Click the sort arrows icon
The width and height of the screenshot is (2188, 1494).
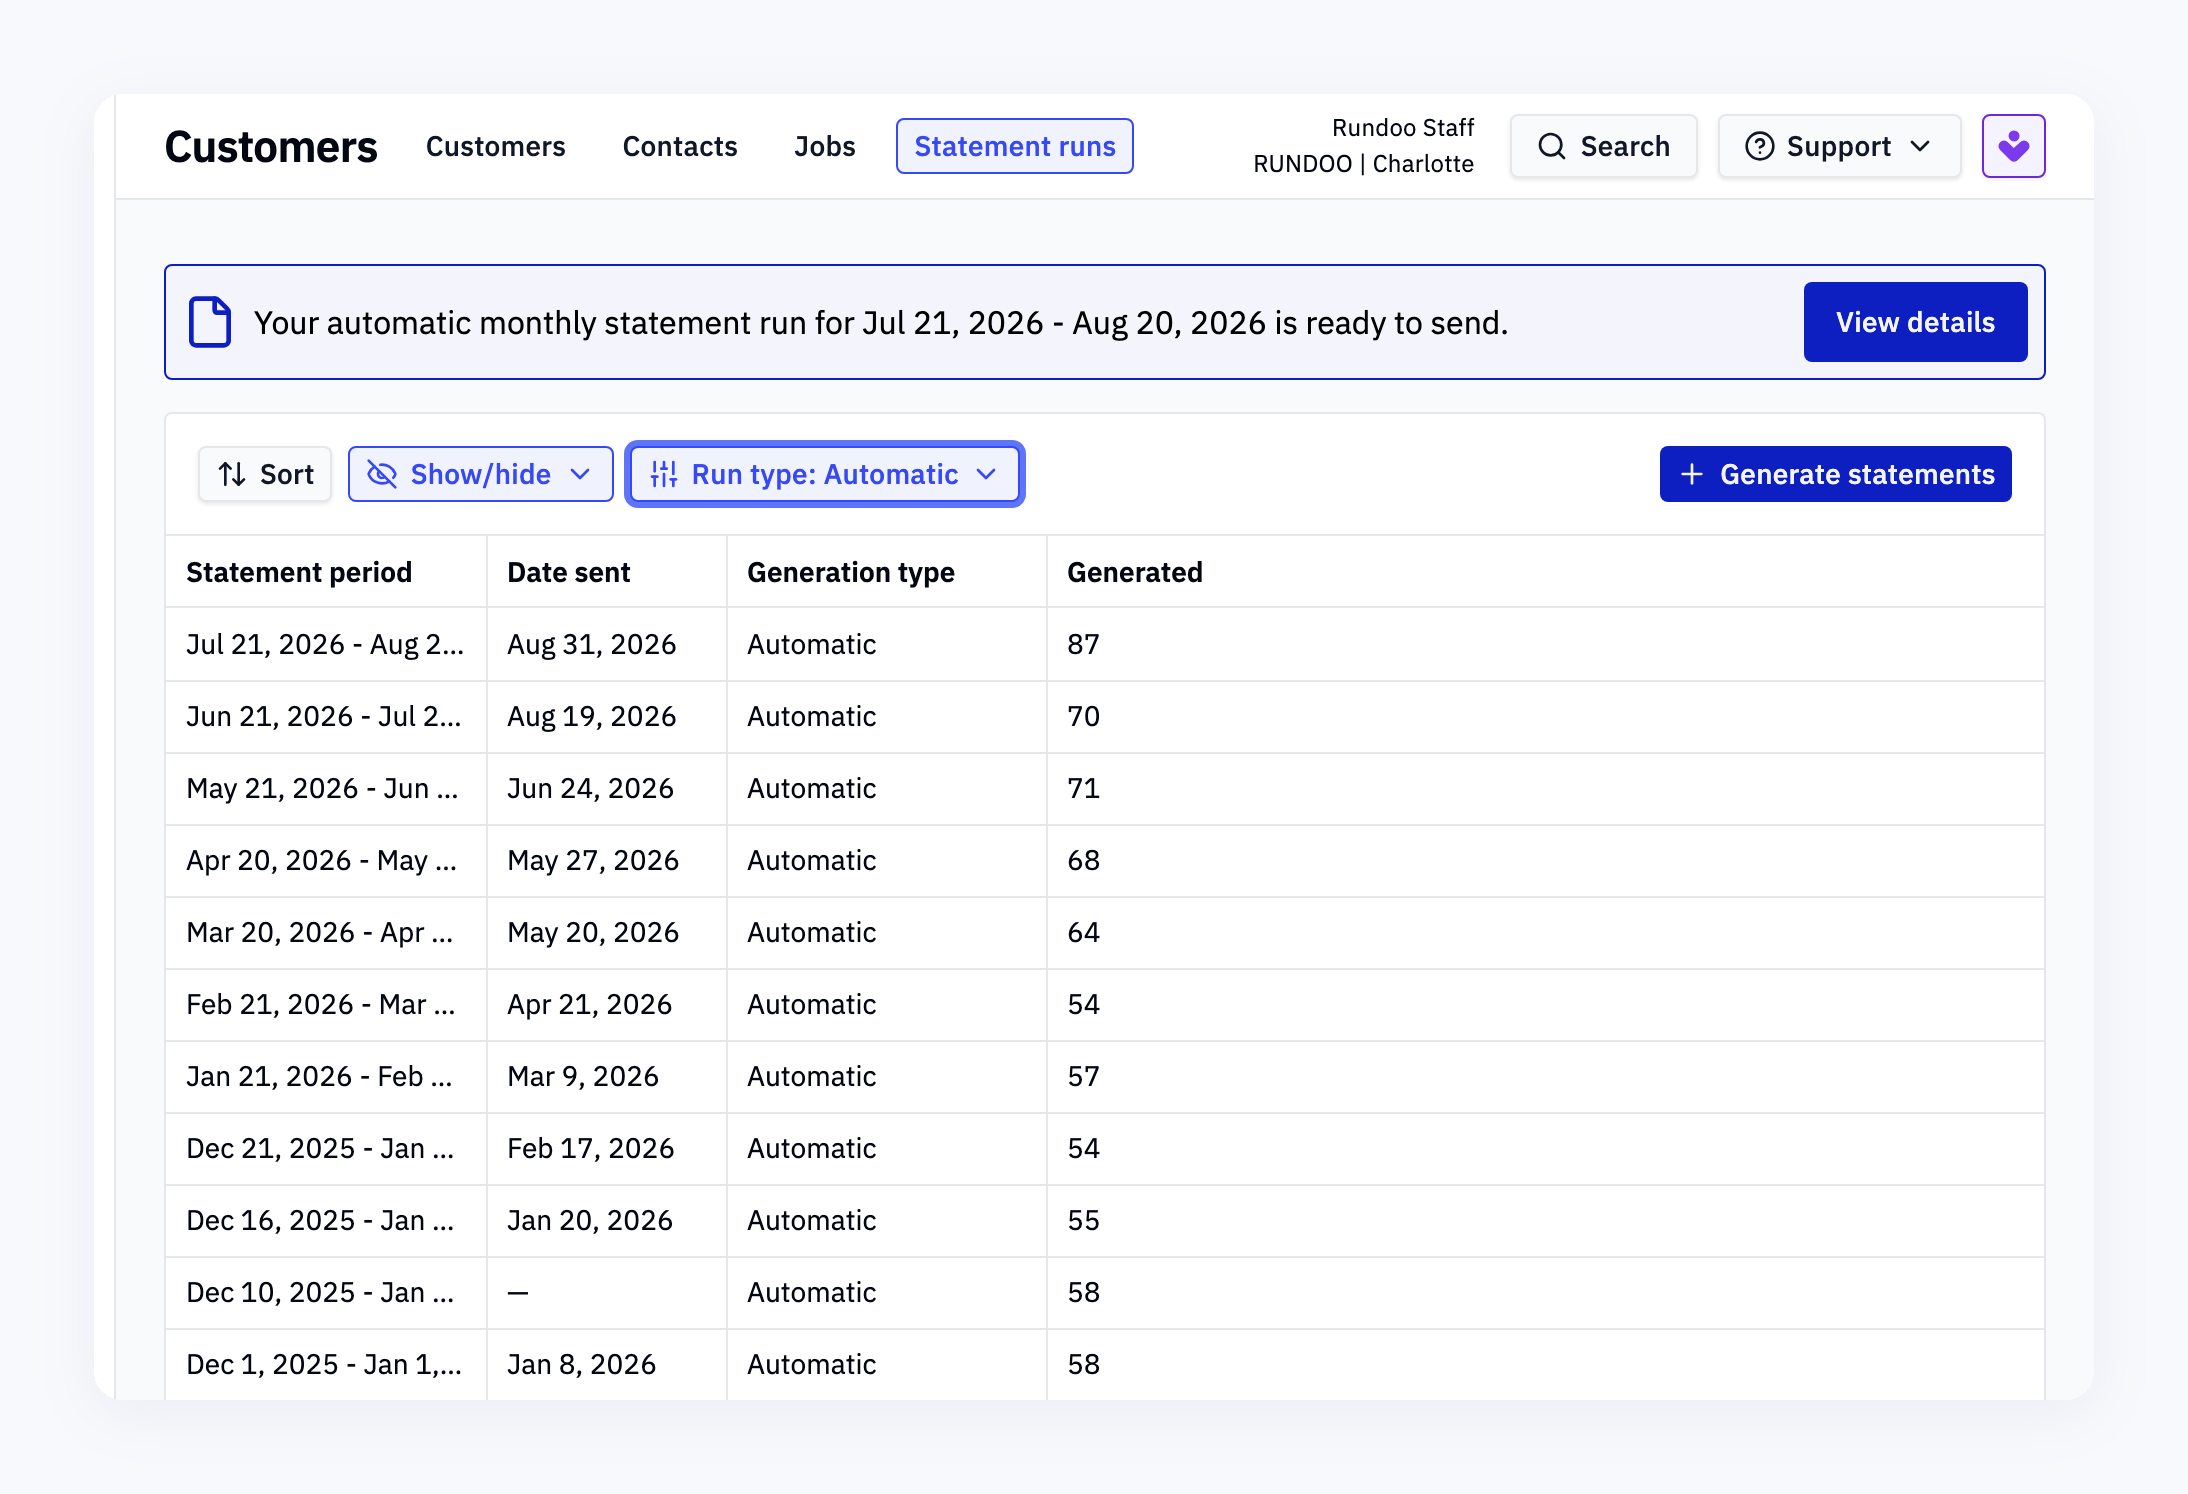pyautogui.click(x=232, y=474)
